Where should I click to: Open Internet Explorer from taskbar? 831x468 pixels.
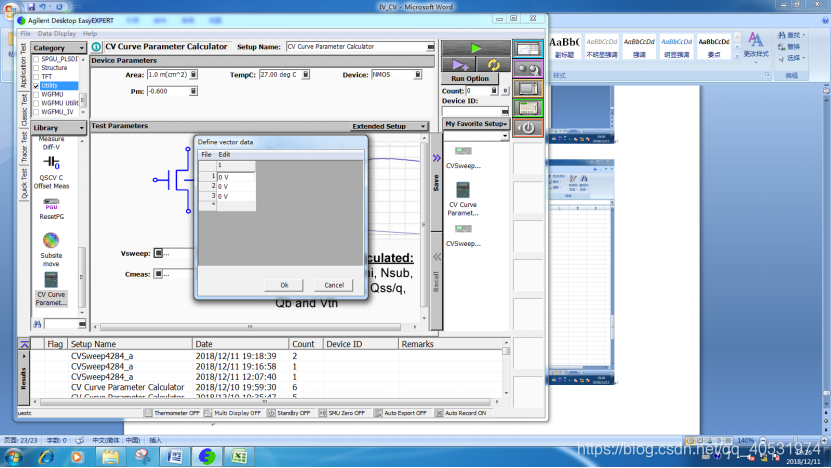coord(46,456)
